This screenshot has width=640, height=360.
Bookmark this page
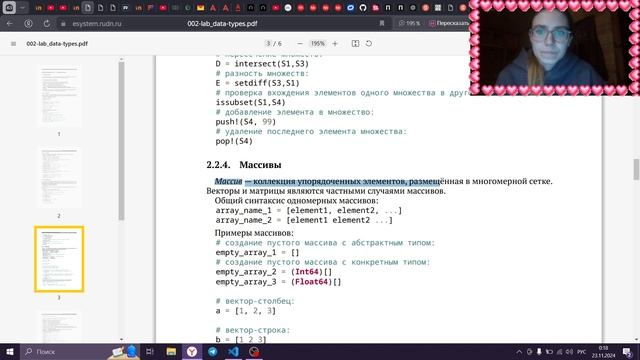[382, 24]
